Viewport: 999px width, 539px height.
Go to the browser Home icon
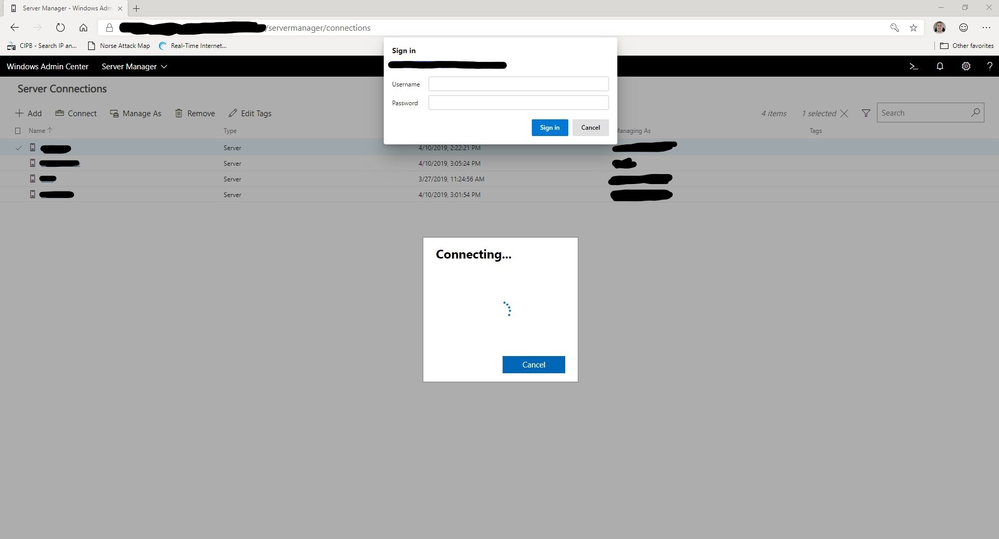[83, 27]
